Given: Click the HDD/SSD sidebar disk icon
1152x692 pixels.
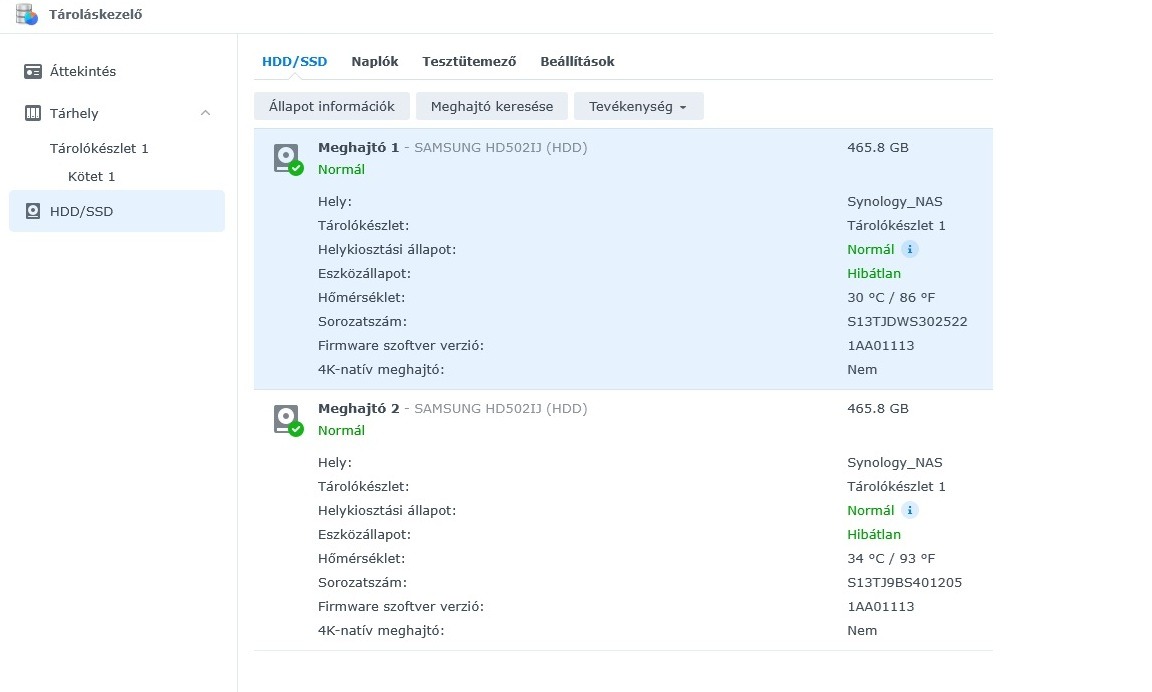Looking at the screenshot, I should (33, 211).
